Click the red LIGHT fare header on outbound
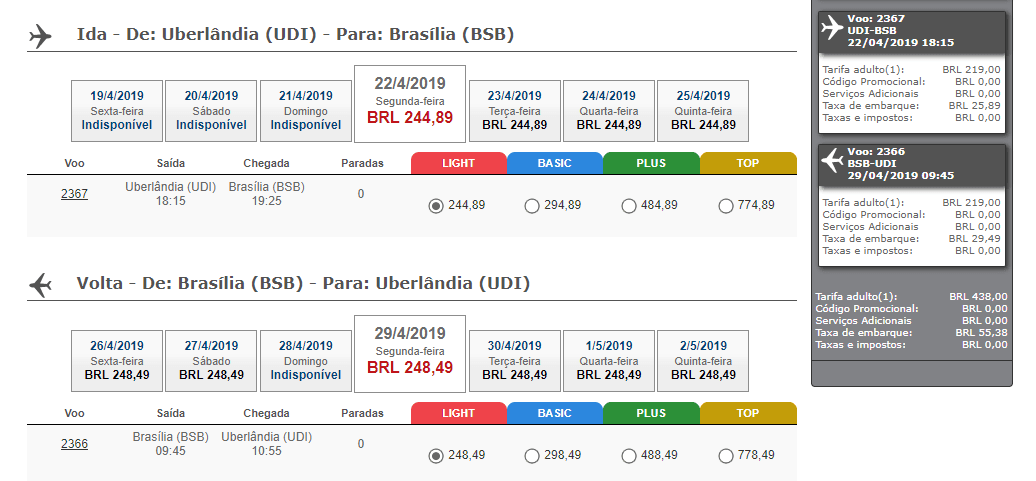This screenshot has width=1036, height=481. point(459,163)
